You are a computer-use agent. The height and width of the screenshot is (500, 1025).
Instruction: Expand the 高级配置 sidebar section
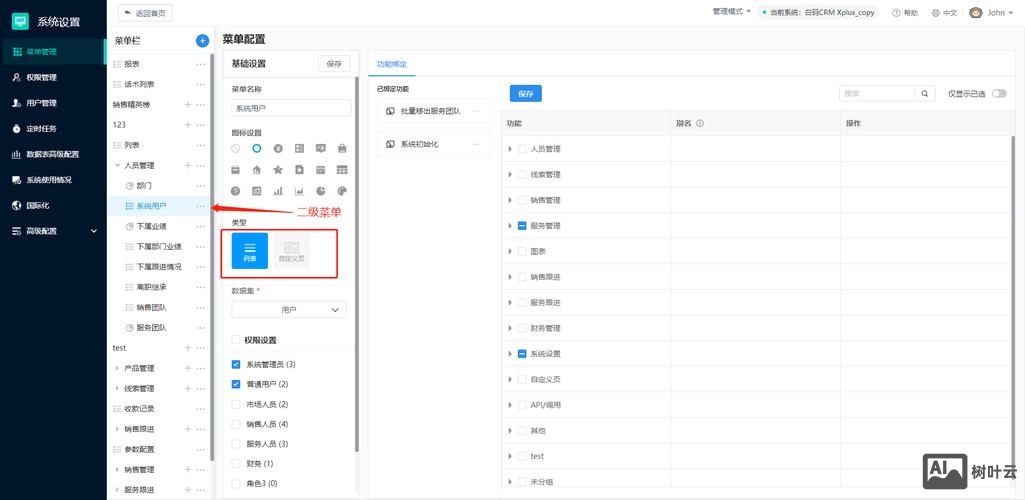[93, 231]
